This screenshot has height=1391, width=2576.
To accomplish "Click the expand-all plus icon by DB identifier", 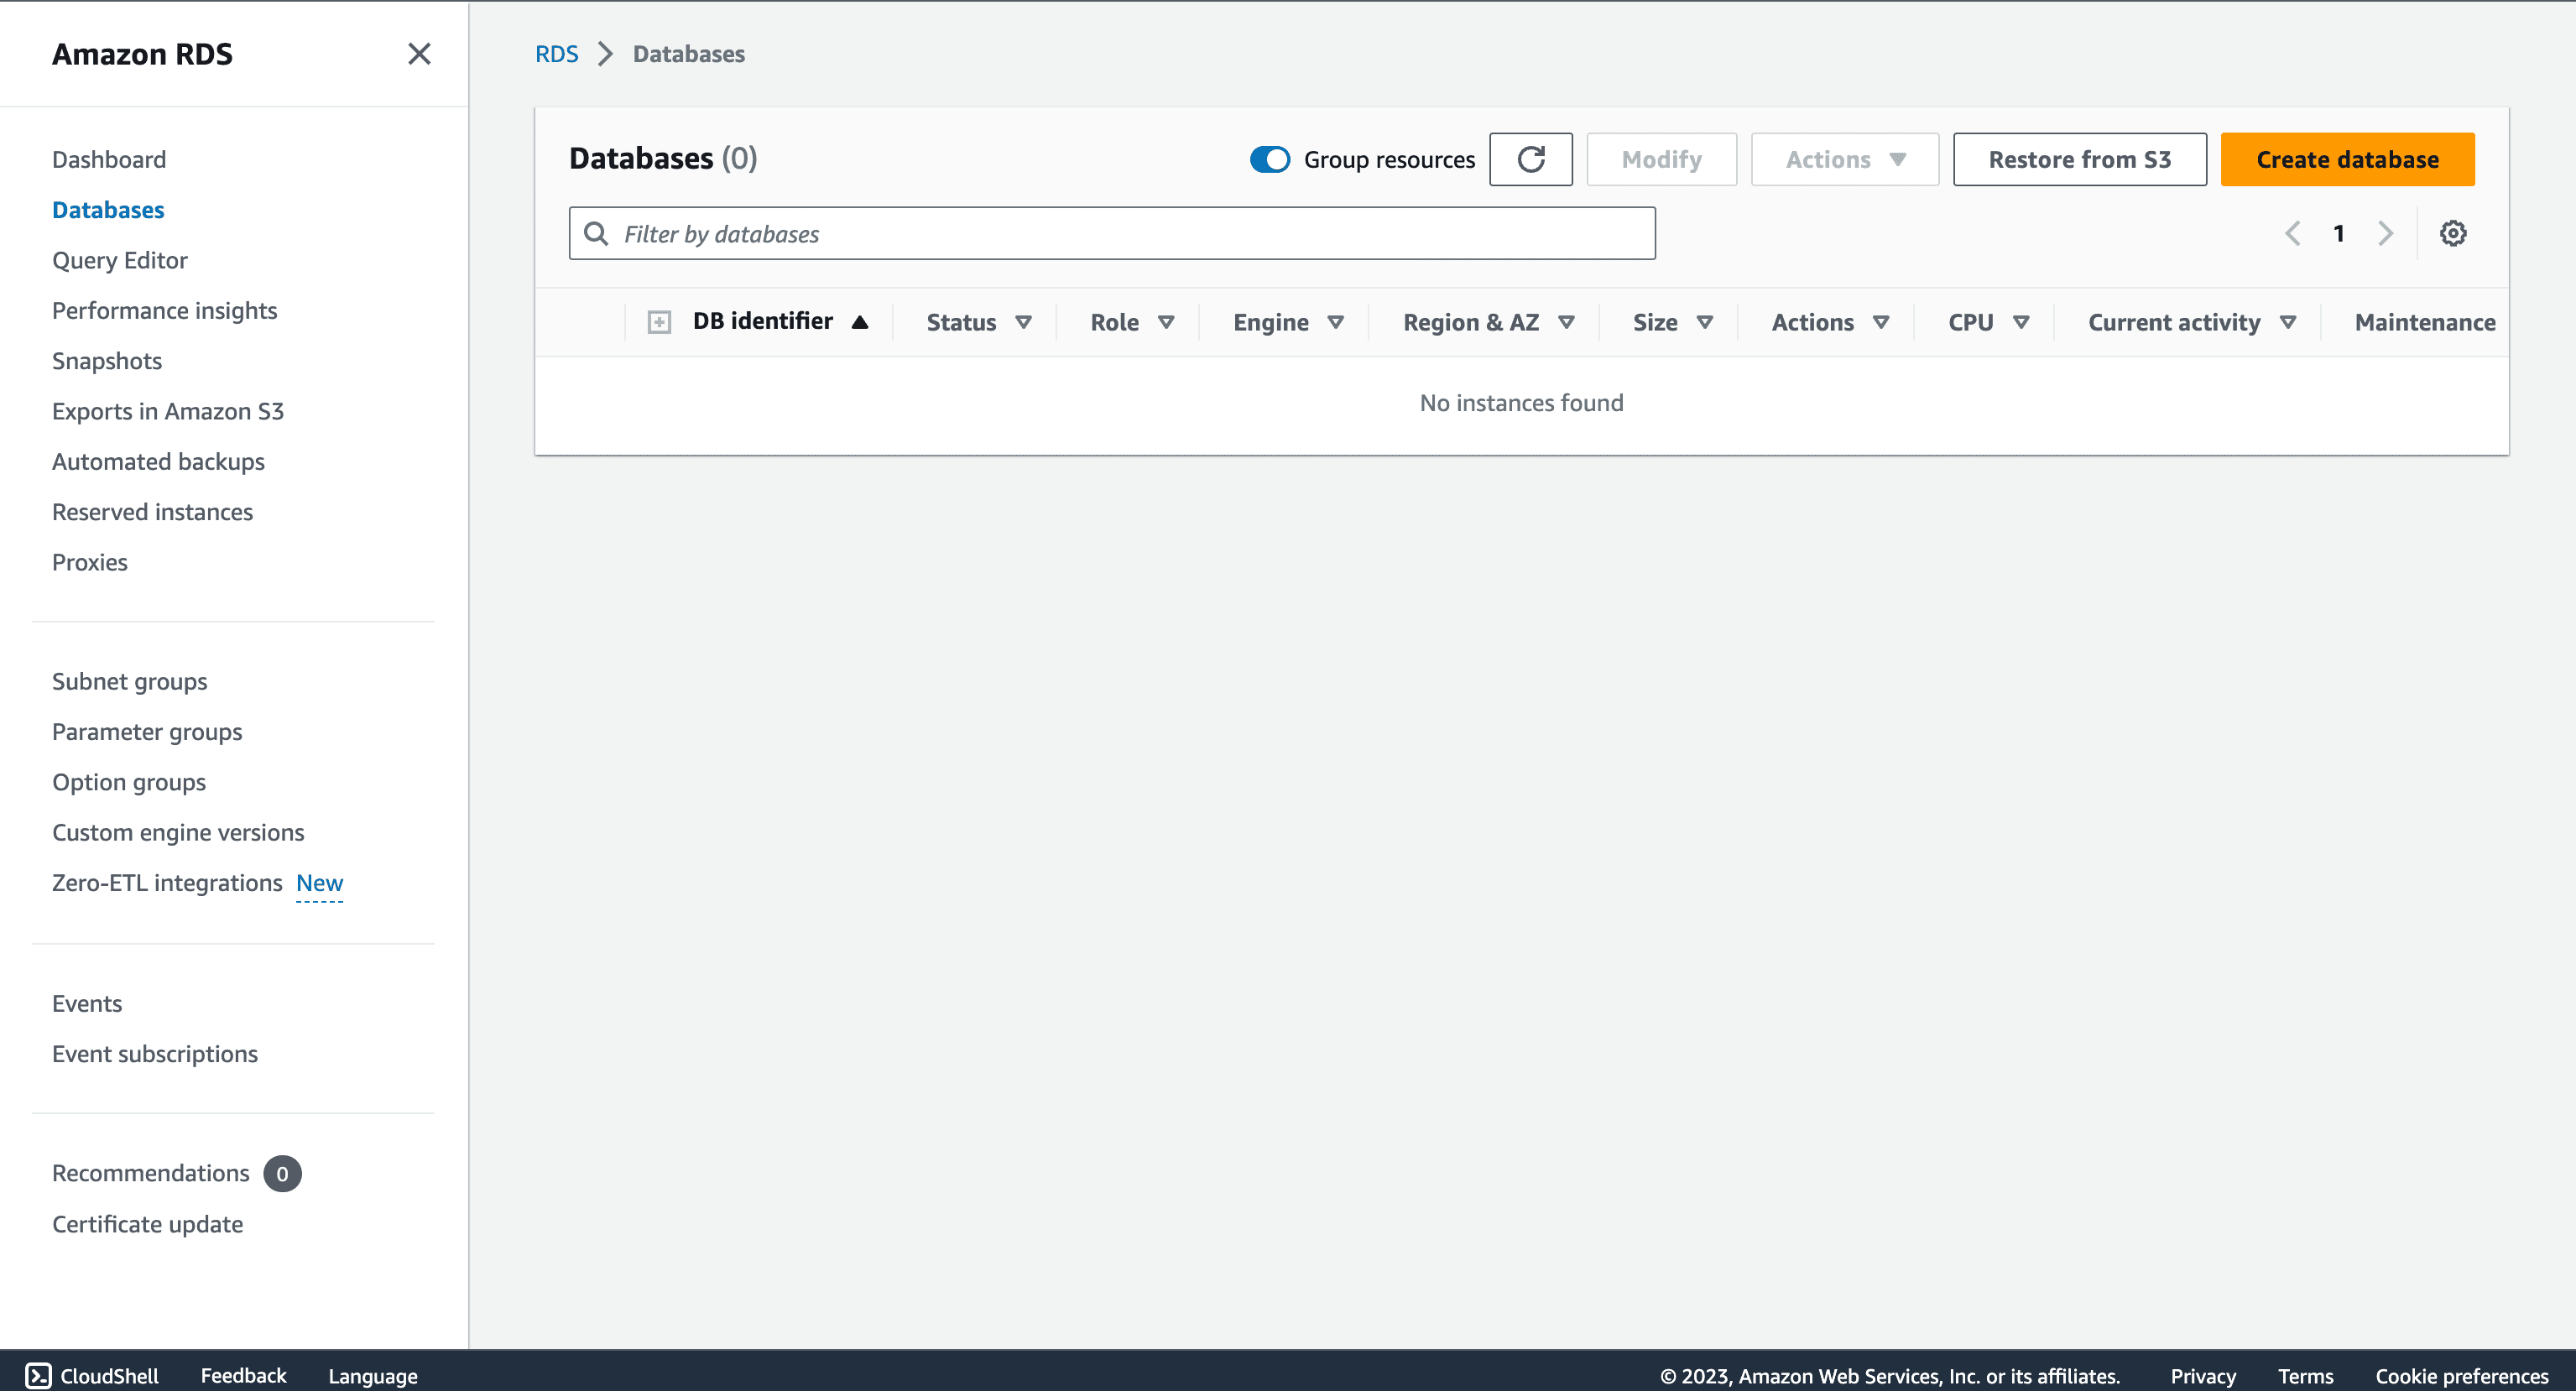I will click(659, 322).
